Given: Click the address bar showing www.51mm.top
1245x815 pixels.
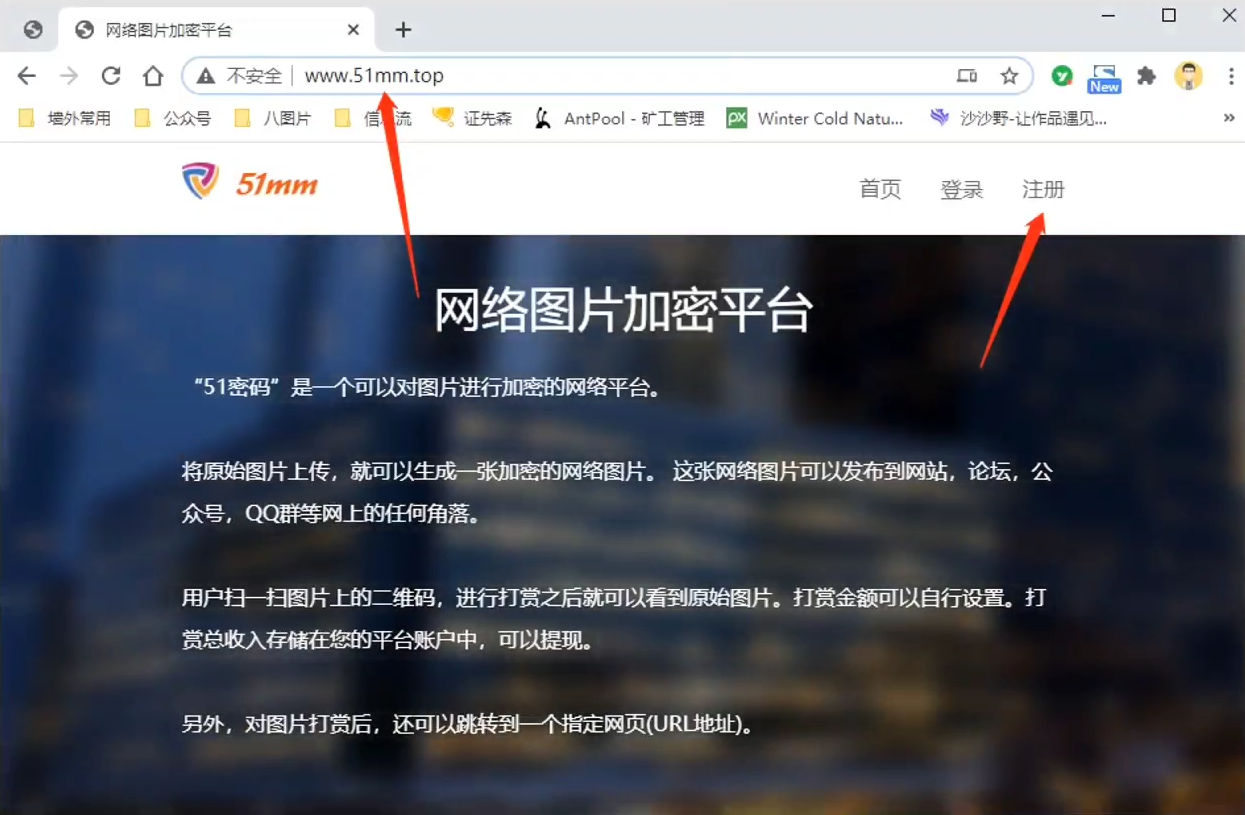Looking at the screenshot, I should (x=600, y=76).
